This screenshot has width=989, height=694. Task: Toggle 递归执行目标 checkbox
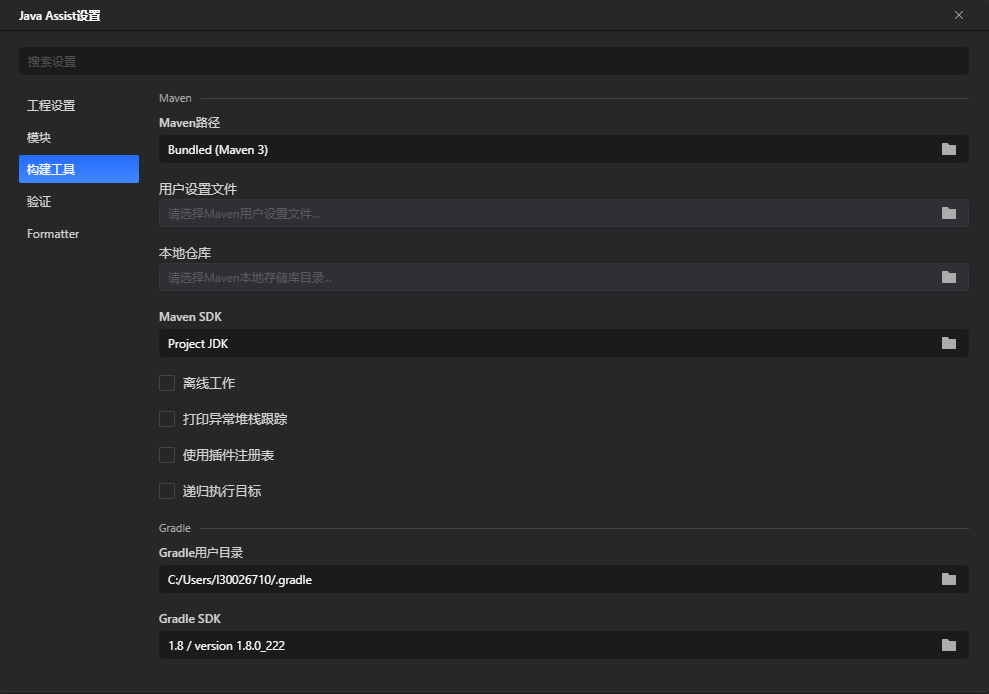click(x=167, y=491)
